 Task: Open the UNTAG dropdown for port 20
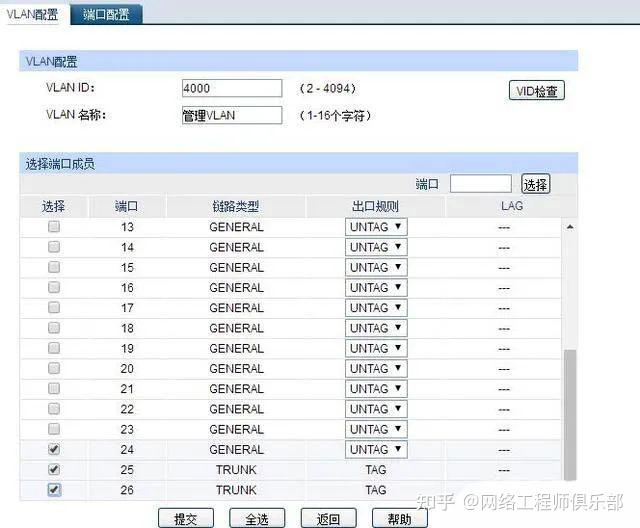coord(376,368)
